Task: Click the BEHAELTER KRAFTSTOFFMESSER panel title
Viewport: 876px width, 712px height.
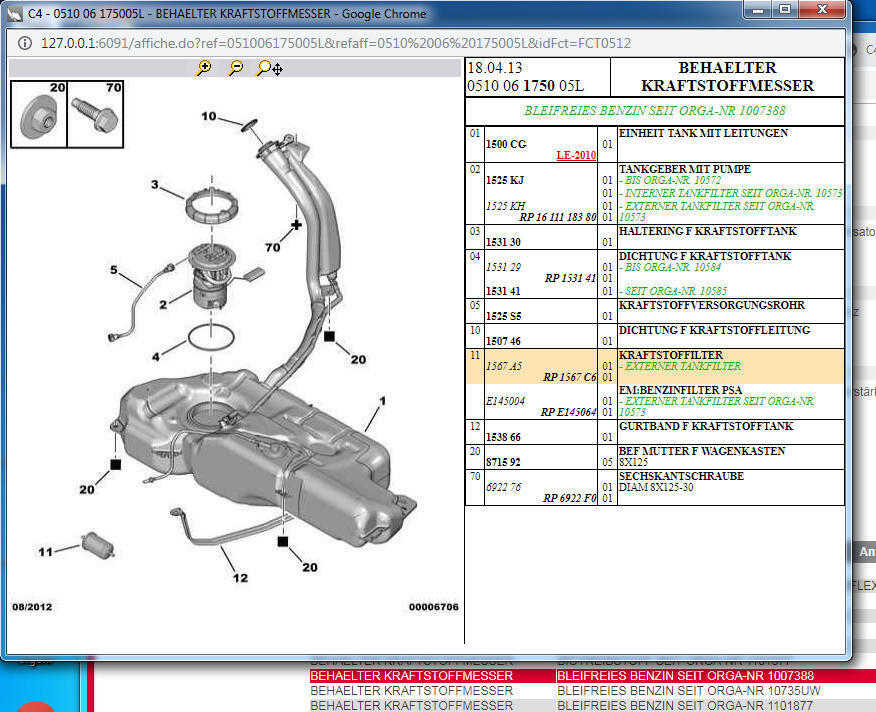Action: tap(727, 77)
